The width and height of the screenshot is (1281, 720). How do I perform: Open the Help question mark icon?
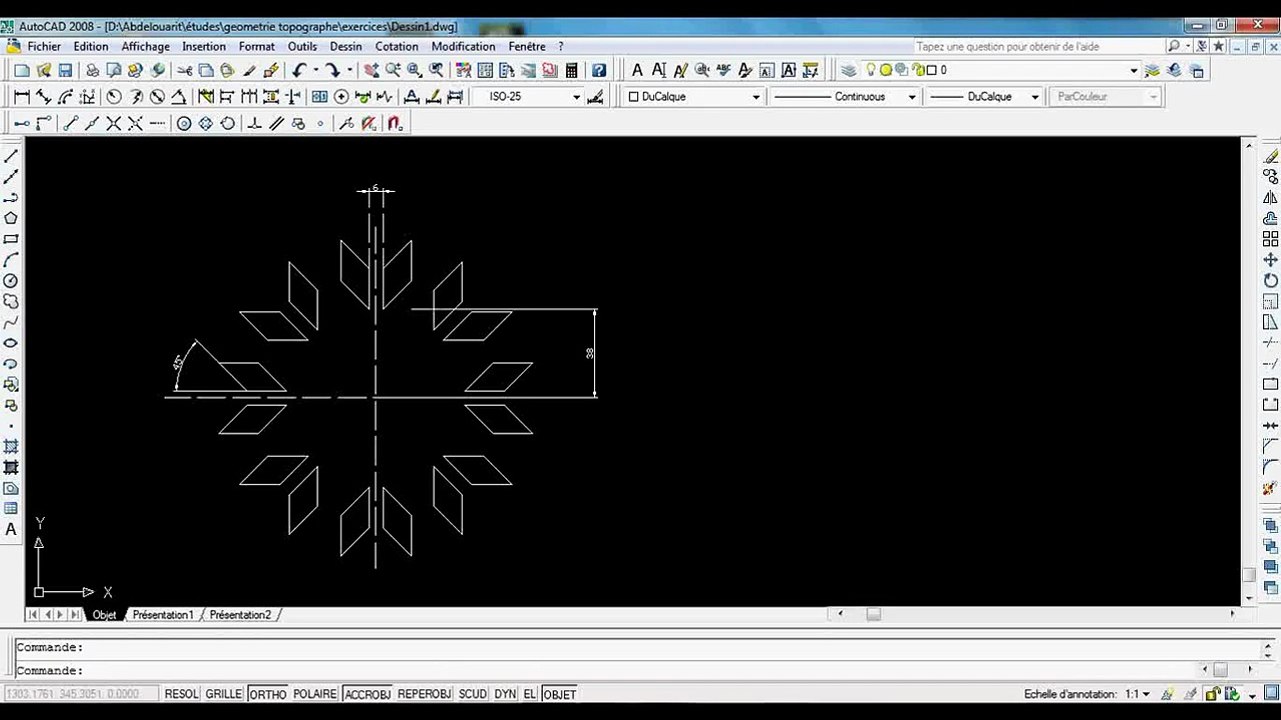599,70
